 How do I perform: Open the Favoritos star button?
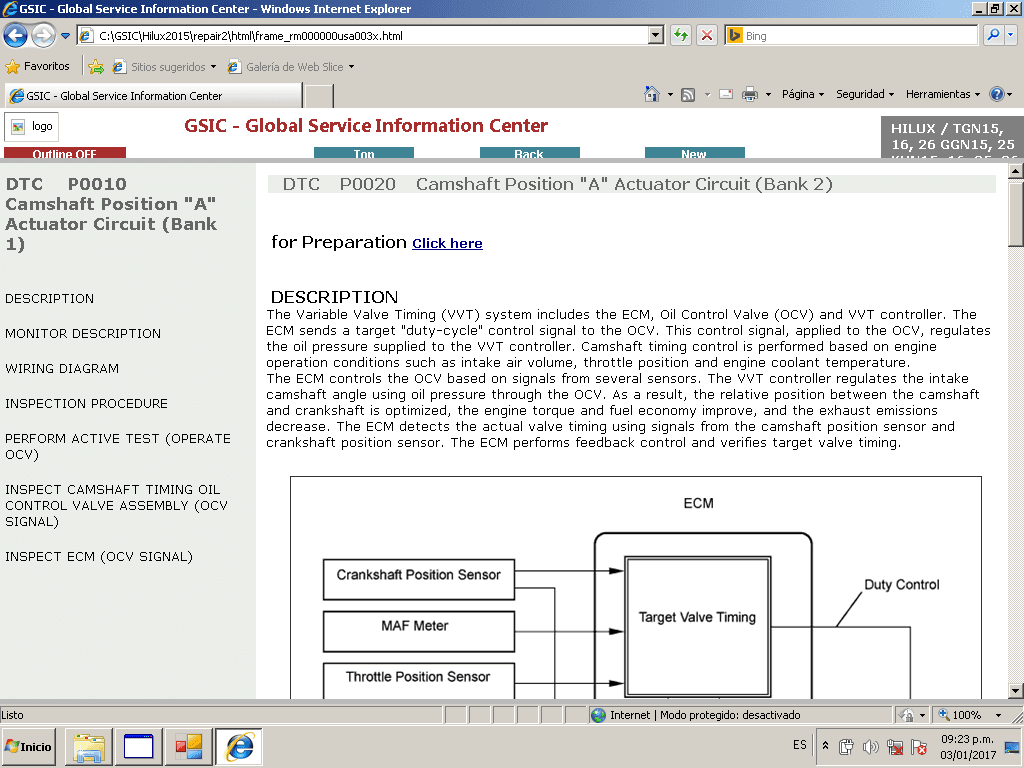(x=37, y=67)
